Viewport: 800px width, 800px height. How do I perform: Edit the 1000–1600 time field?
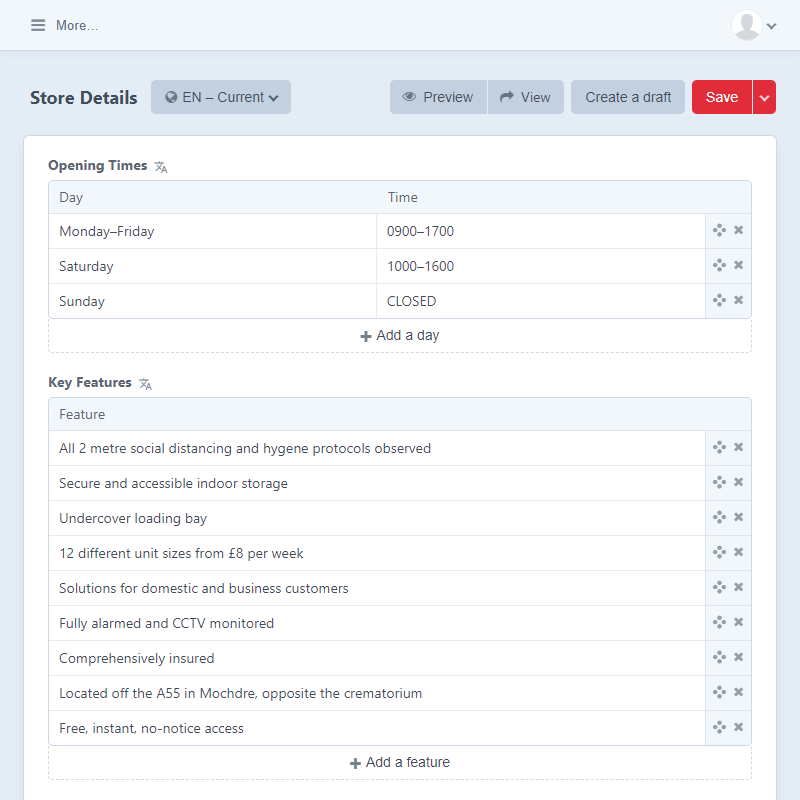pyautogui.click(x=541, y=266)
